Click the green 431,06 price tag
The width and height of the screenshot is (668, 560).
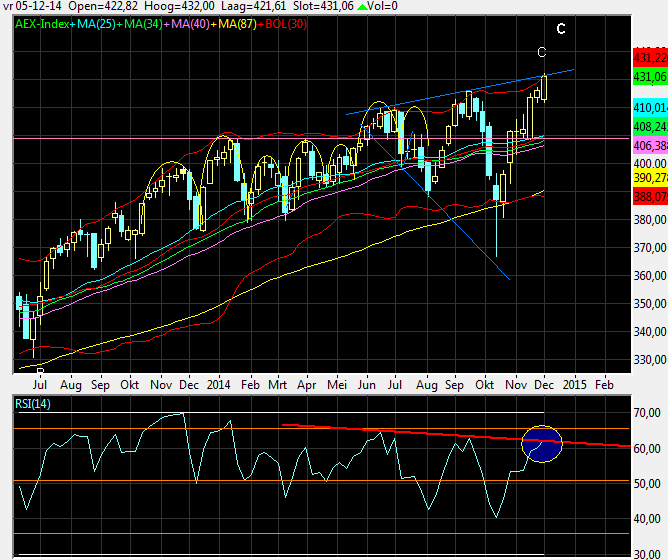click(650, 76)
